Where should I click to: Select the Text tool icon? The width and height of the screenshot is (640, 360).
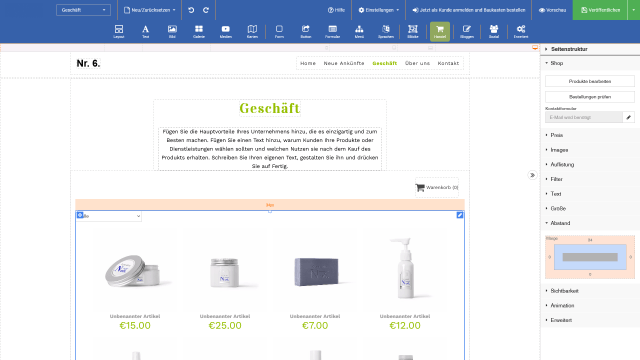tap(145, 31)
